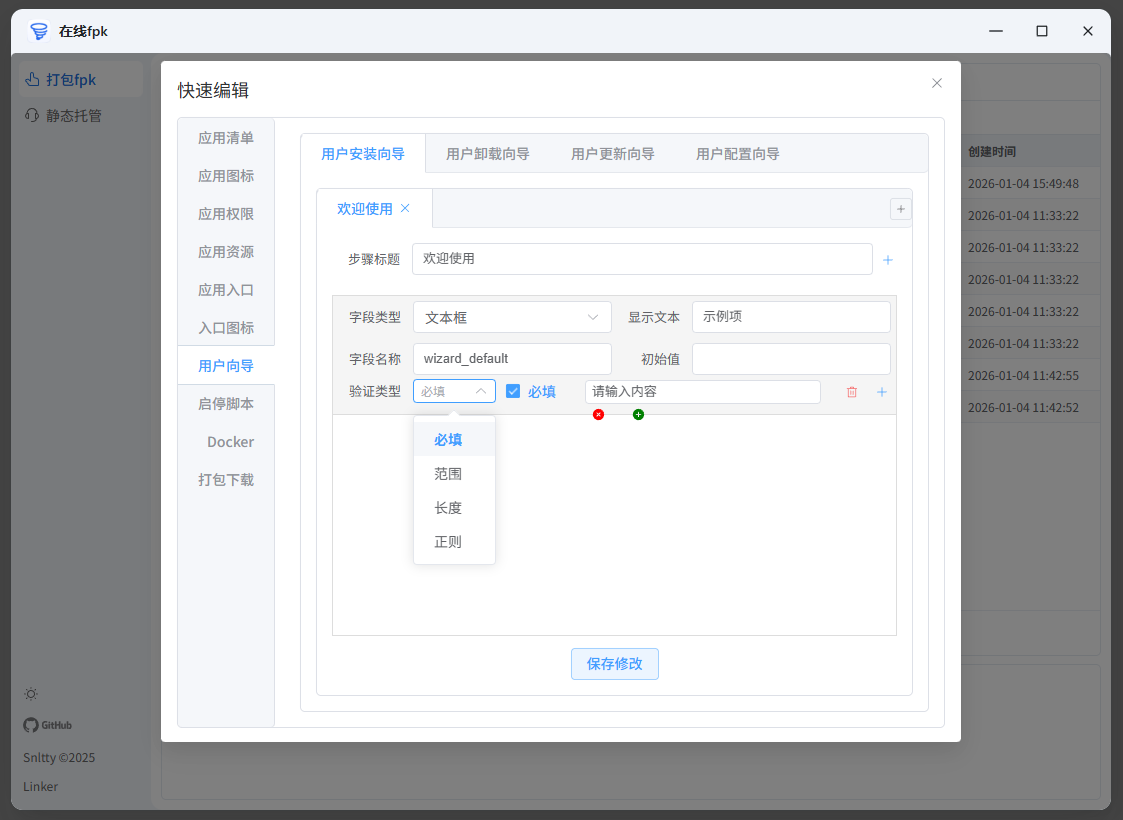Click the red remove icon below validation input
1123x820 pixels.
[598, 415]
